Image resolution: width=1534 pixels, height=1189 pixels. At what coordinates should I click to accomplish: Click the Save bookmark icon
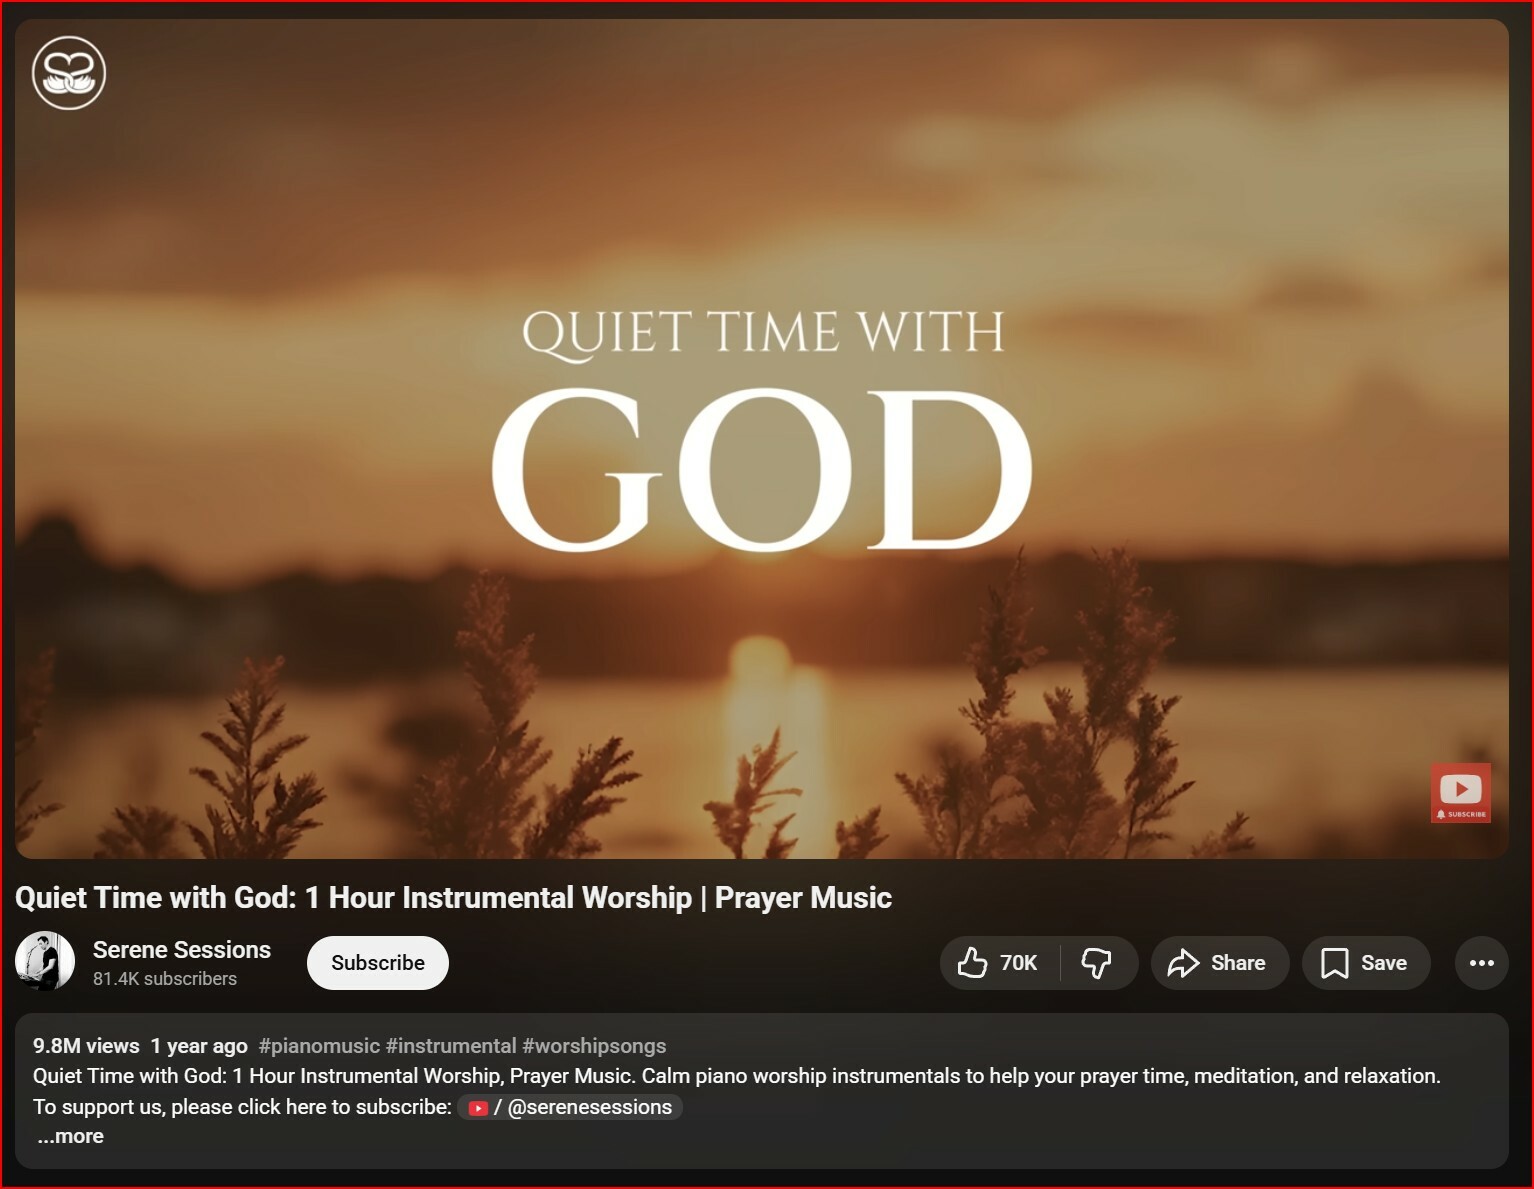coord(1334,963)
